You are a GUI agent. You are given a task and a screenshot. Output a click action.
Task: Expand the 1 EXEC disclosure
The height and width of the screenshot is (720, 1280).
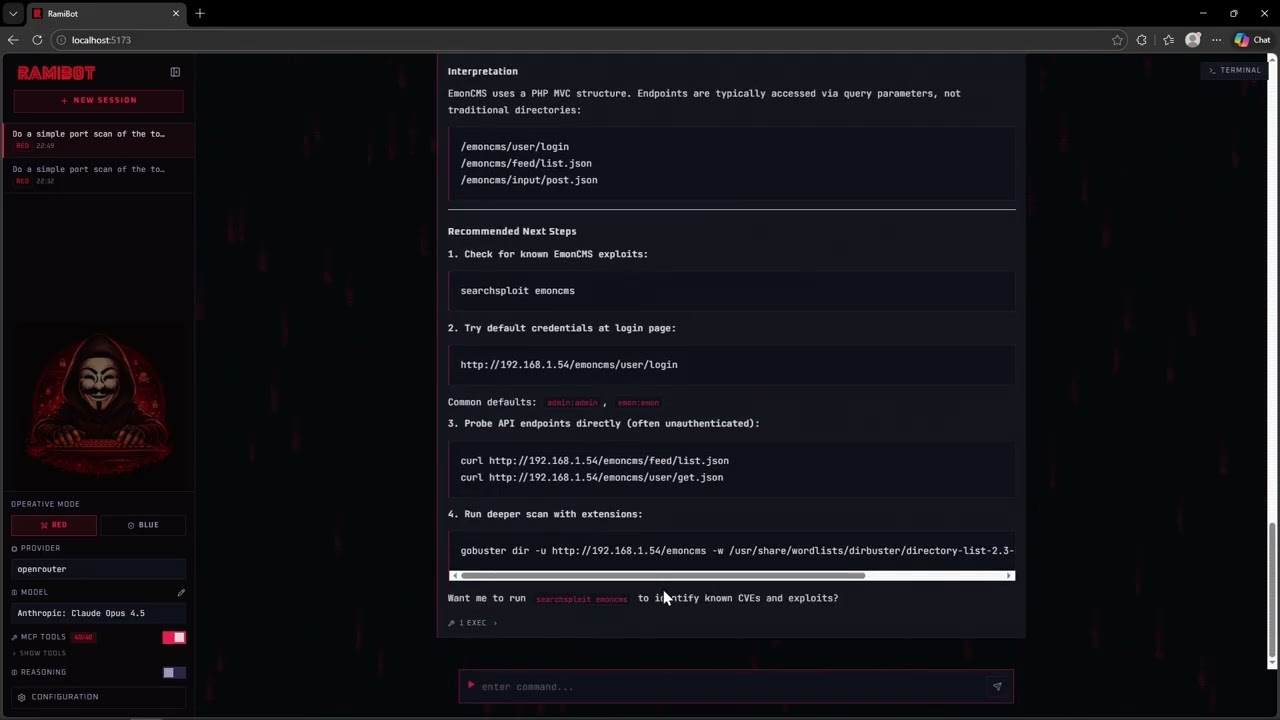[472, 622]
